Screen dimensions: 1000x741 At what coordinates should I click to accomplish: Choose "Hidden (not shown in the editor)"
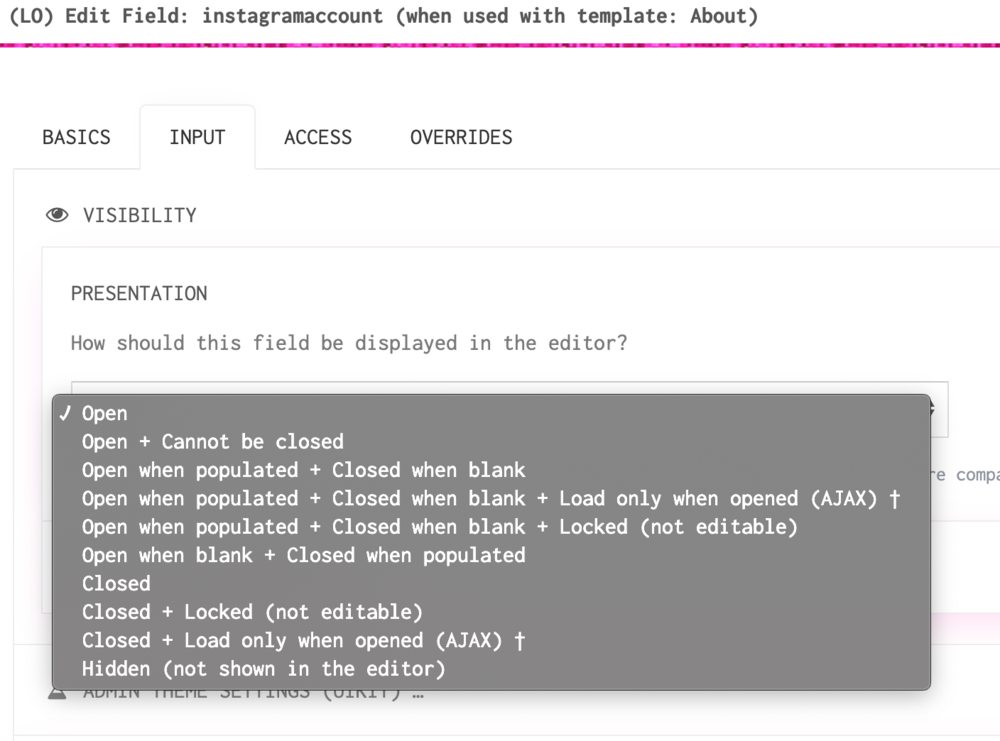[263, 669]
